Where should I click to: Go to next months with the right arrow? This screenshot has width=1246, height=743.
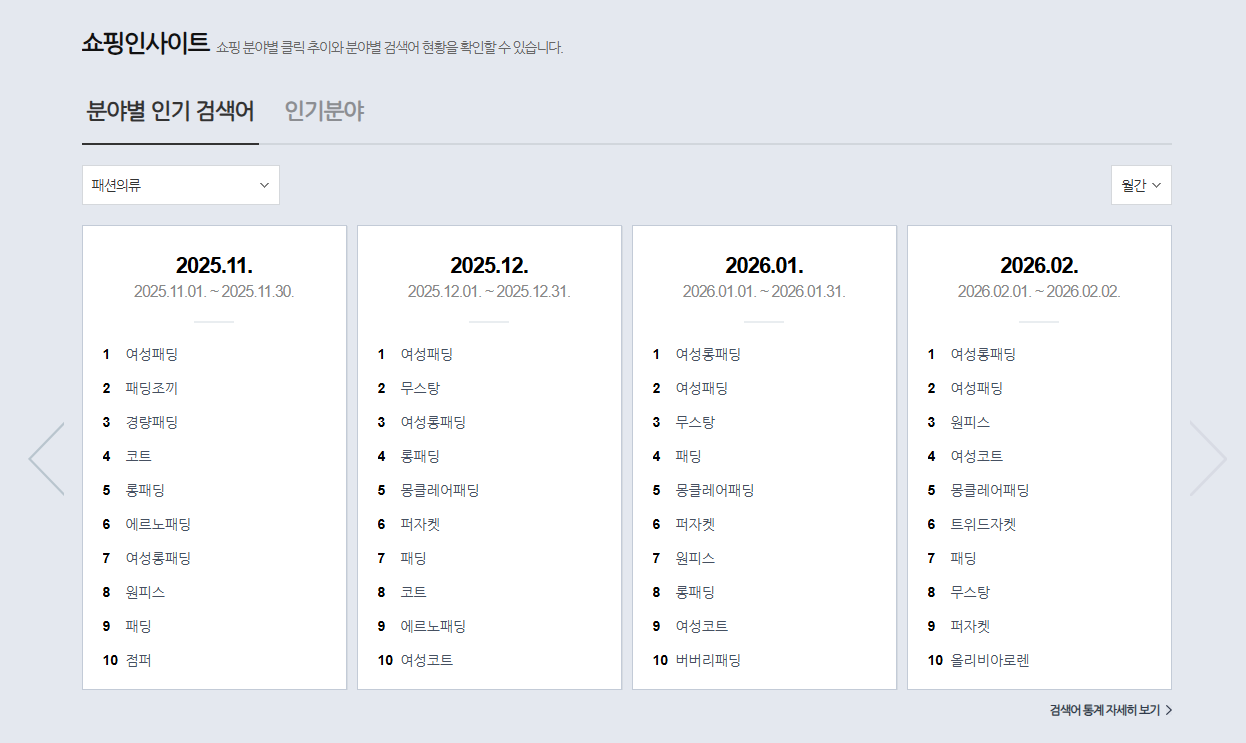(1208, 459)
